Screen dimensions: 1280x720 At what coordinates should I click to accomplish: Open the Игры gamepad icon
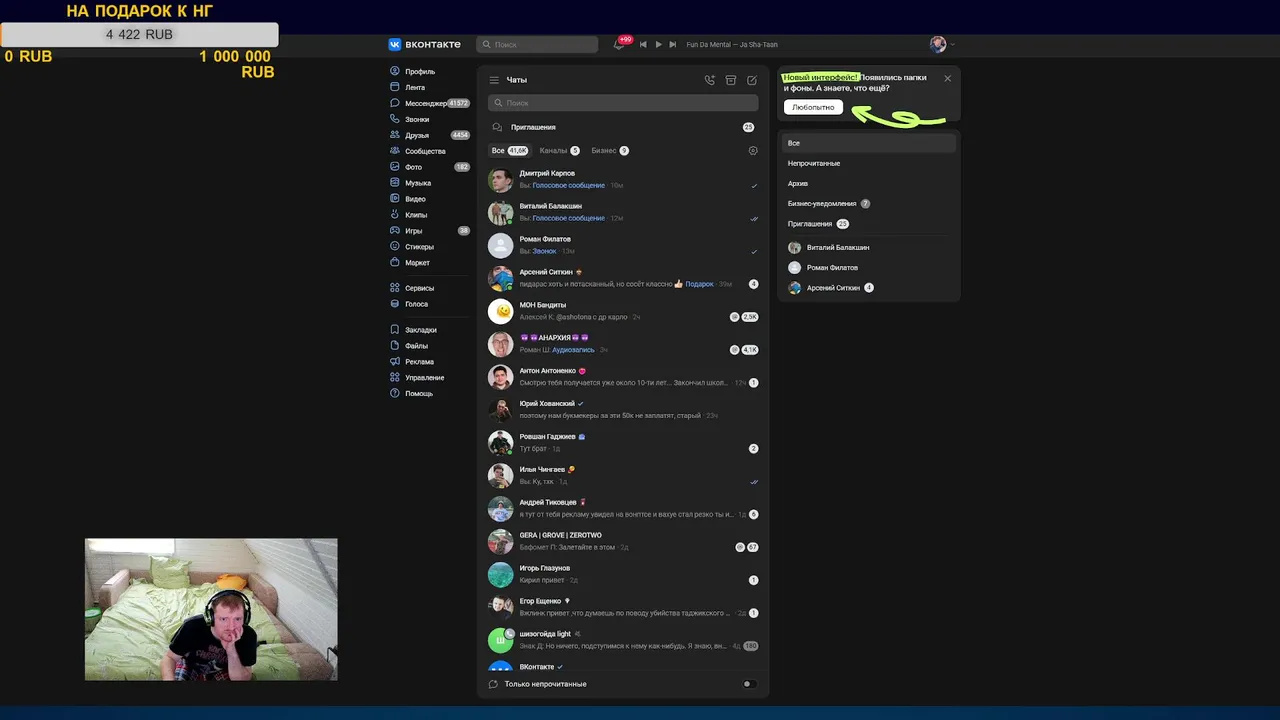pyautogui.click(x=395, y=231)
